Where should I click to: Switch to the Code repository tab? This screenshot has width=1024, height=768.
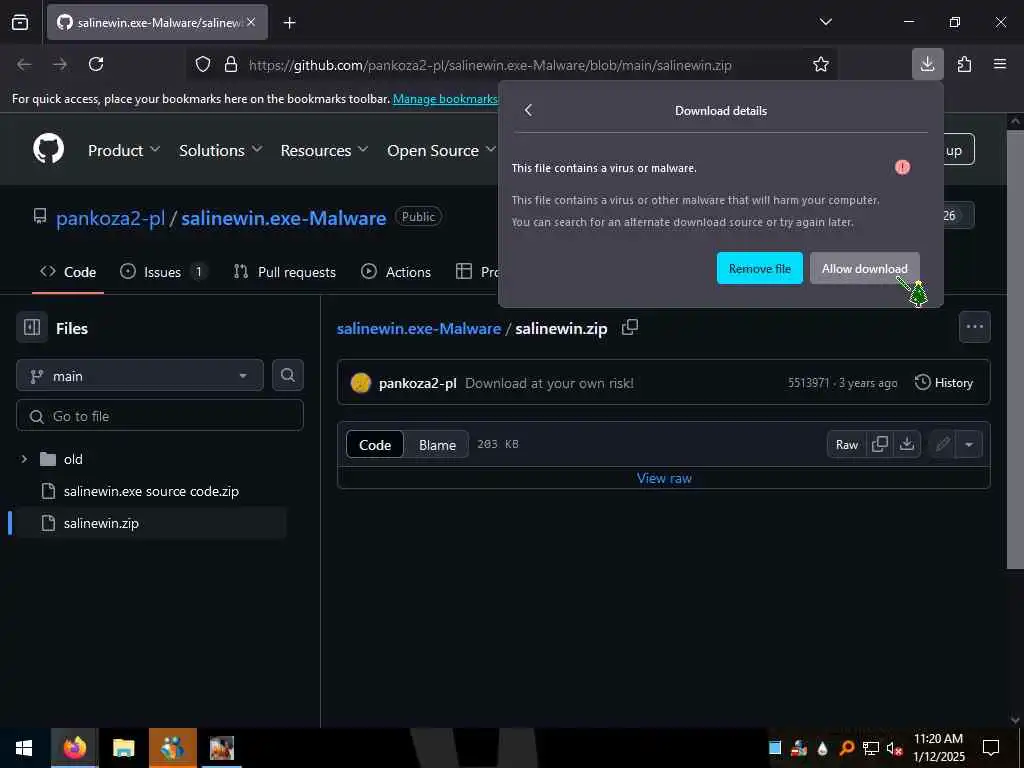coord(68,272)
